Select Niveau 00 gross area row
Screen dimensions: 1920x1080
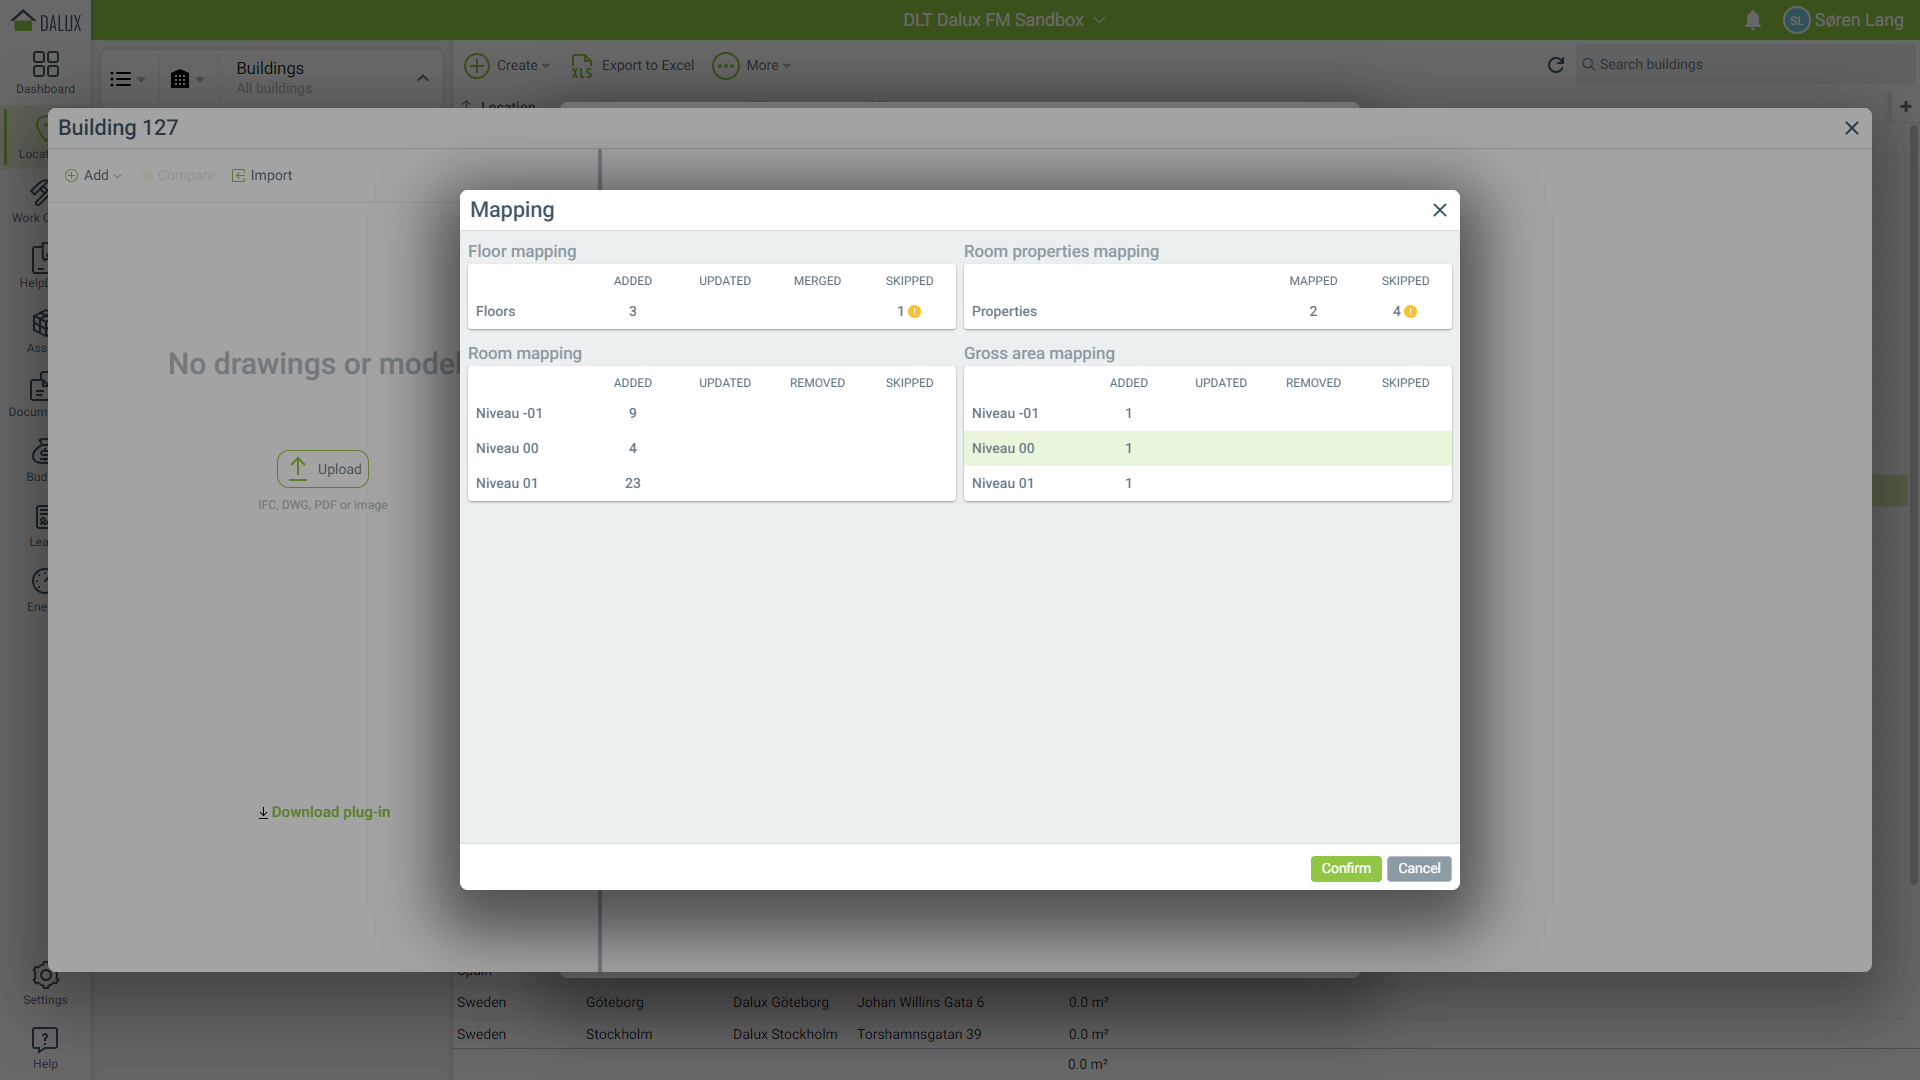pyautogui.click(x=1206, y=449)
